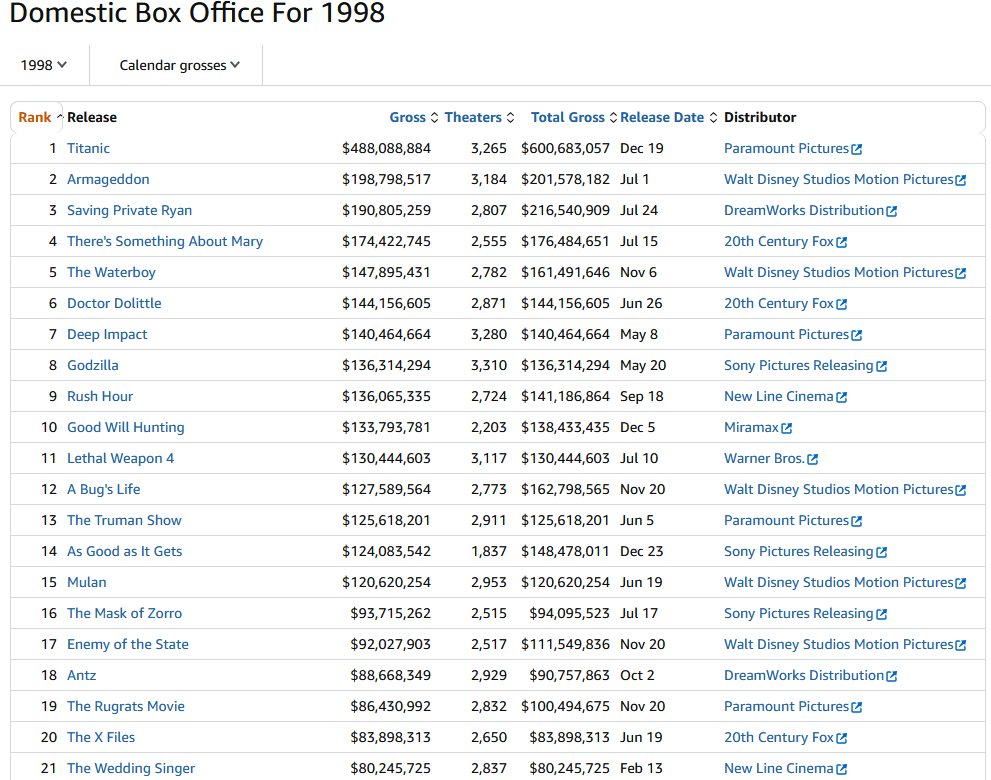This screenshot has width=991, height=780.
Task: Sort table by Rank column
Action: (40, 117)
